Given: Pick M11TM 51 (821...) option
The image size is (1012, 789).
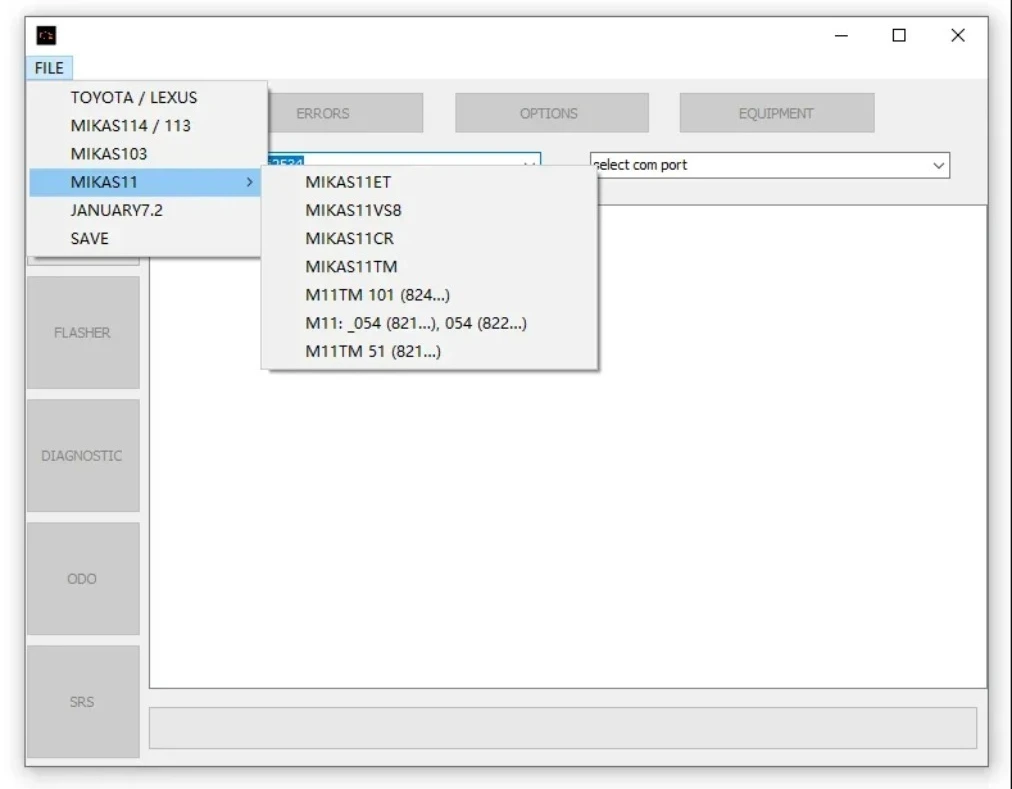Looking at the screenshot, I should point(429,352).
